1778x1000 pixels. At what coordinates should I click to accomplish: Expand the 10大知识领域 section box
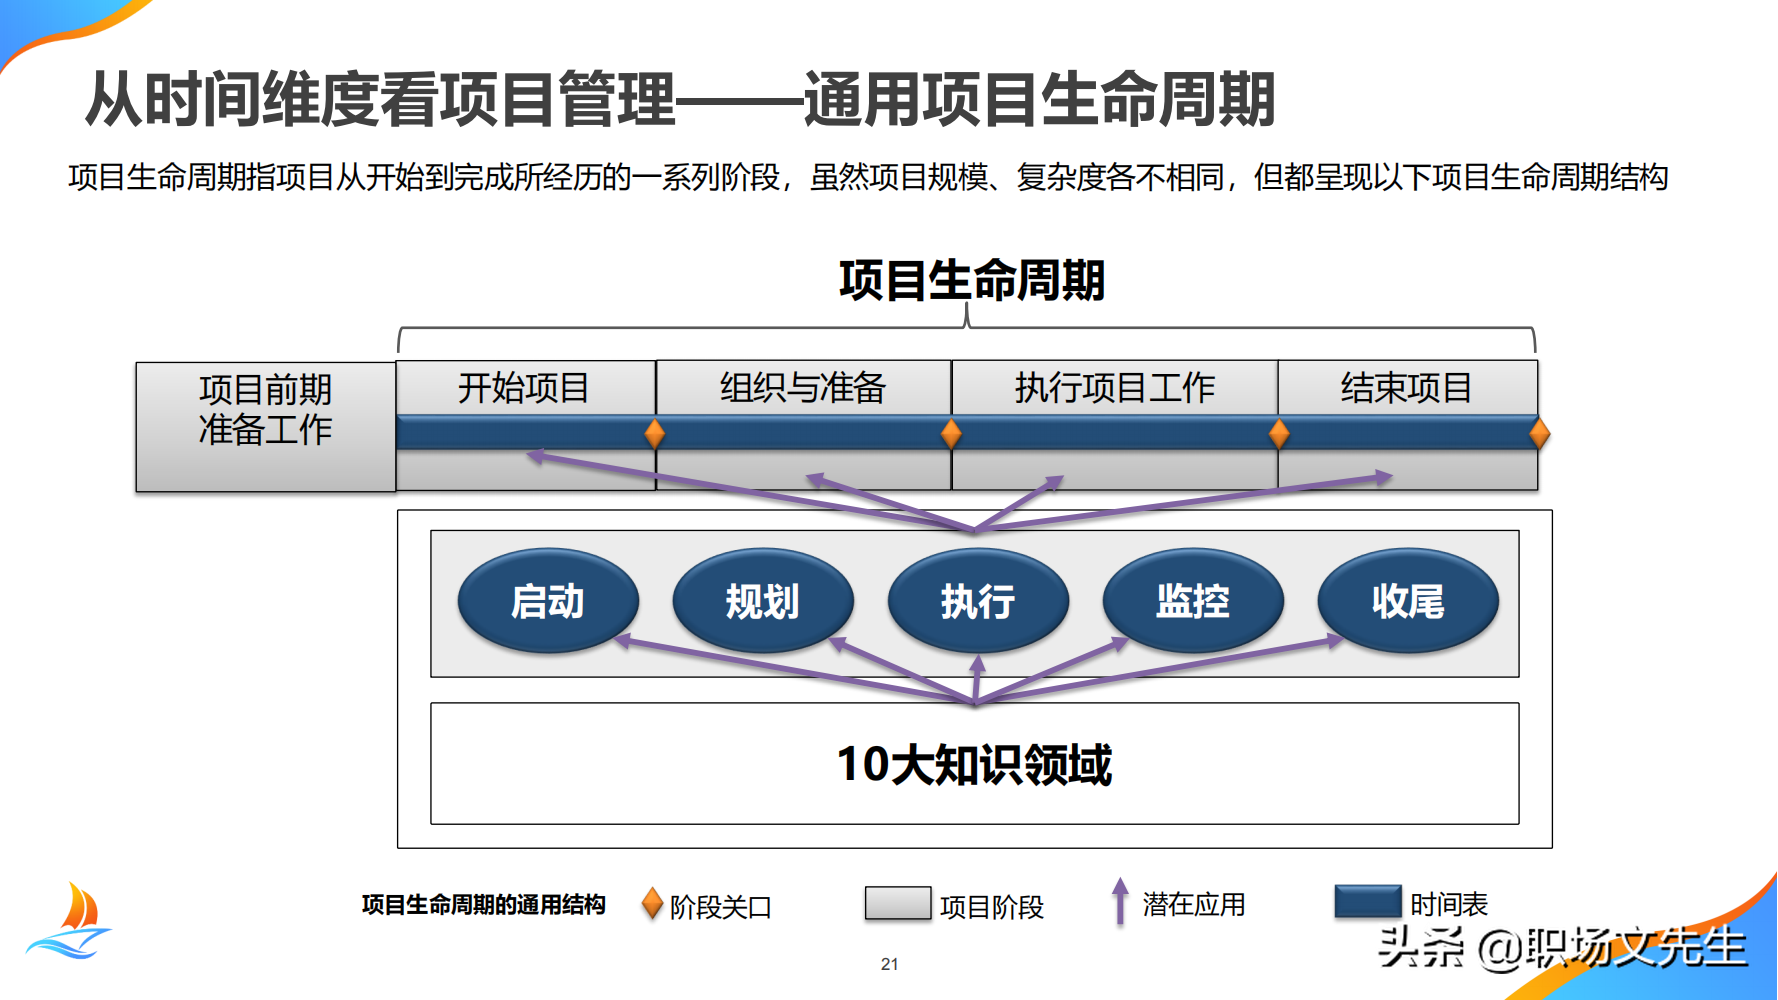(978, 766)
